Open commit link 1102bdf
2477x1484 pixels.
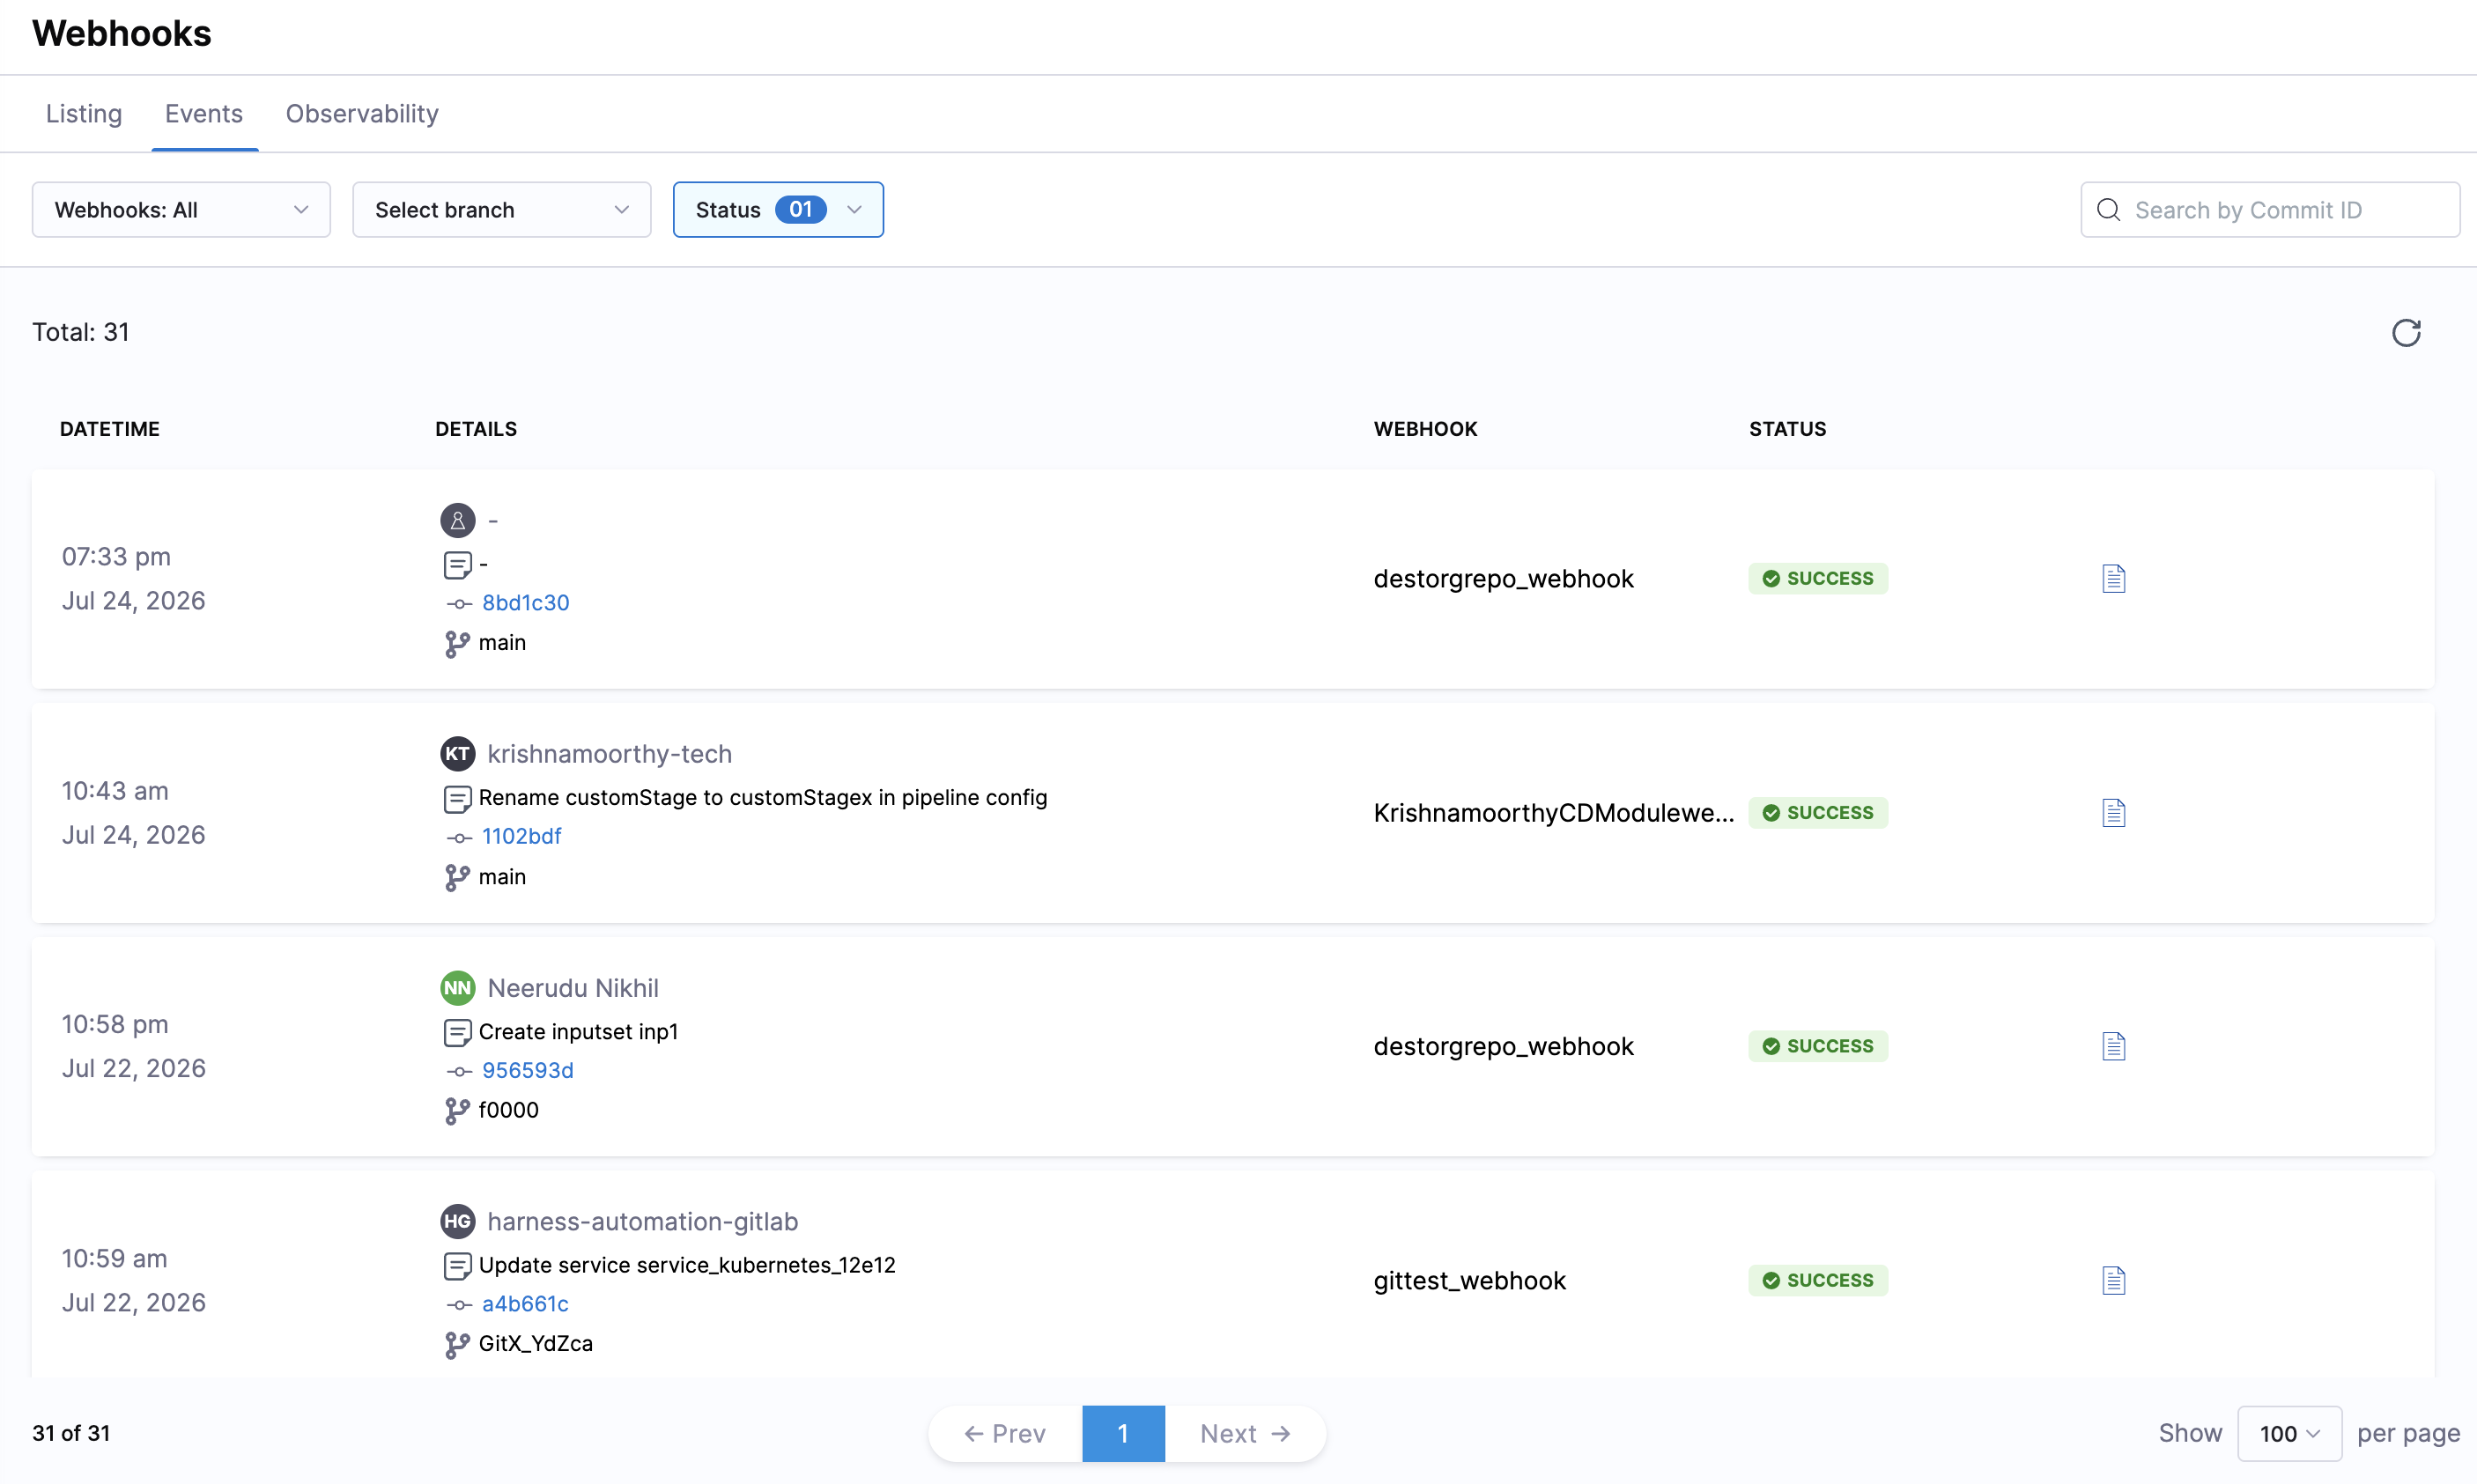(x=522, y=836)
